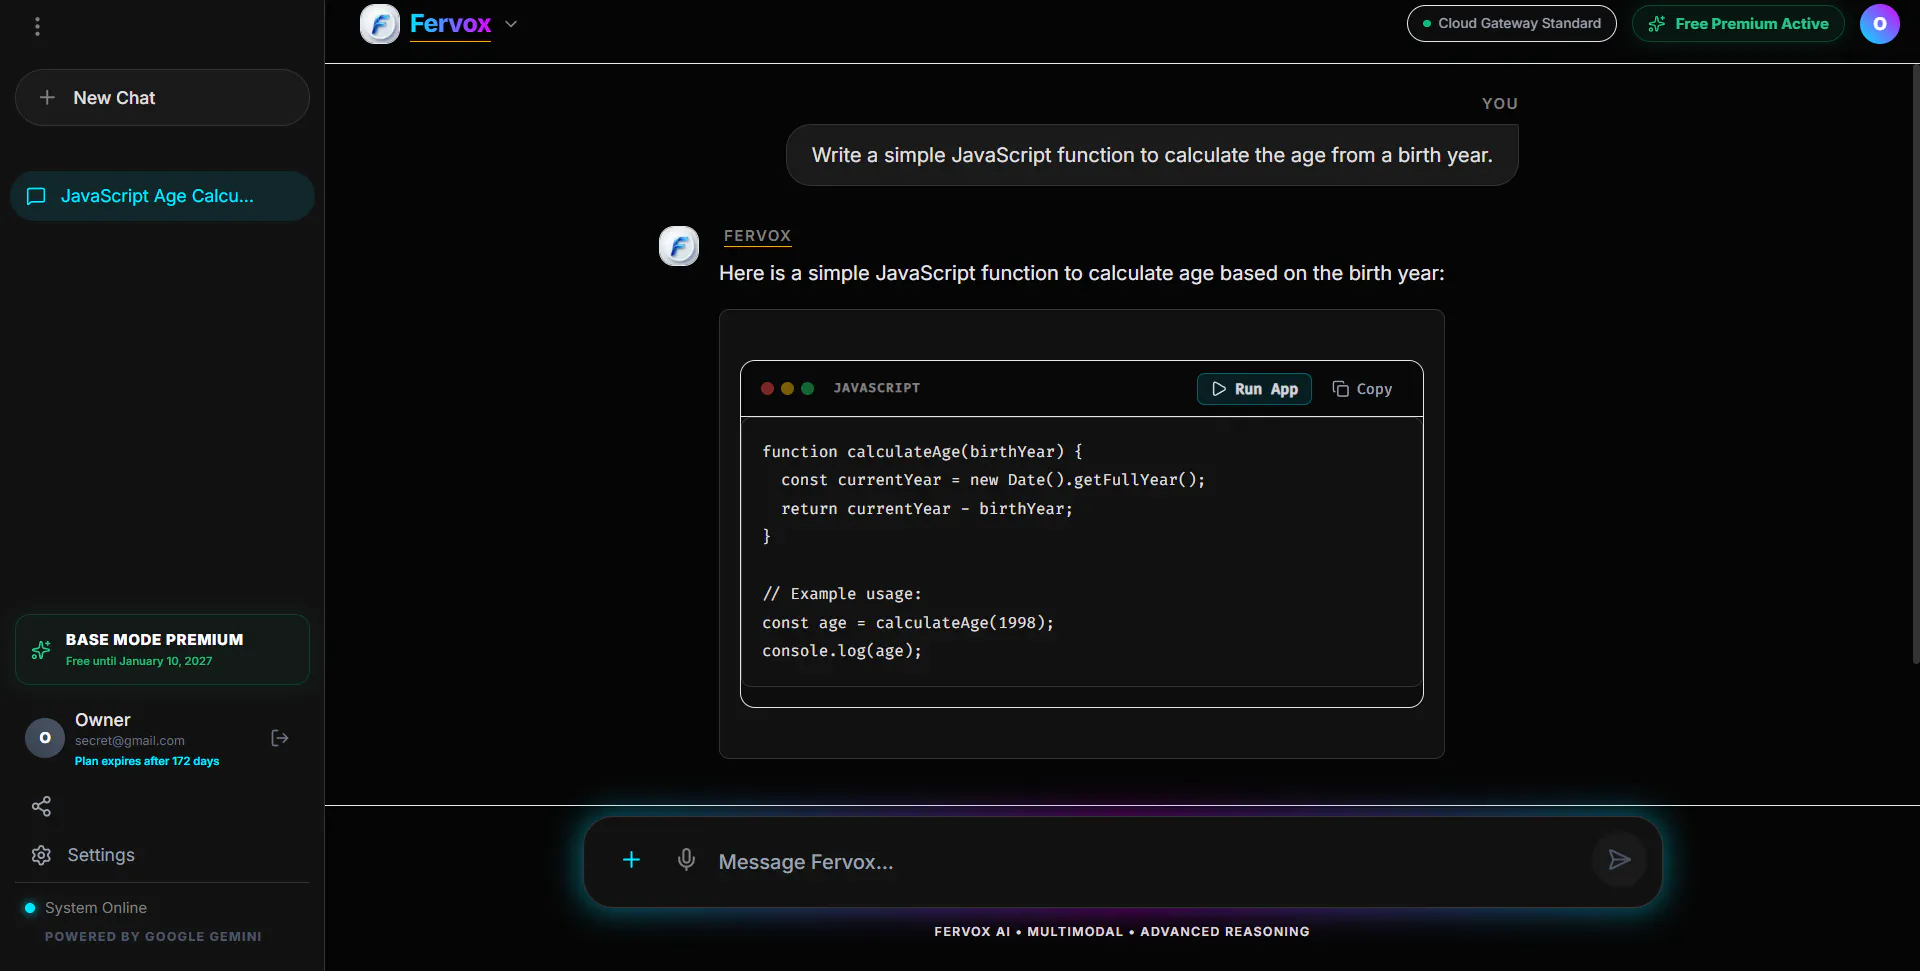
Task: Click the red dot in code header
Action: (767, 389)
